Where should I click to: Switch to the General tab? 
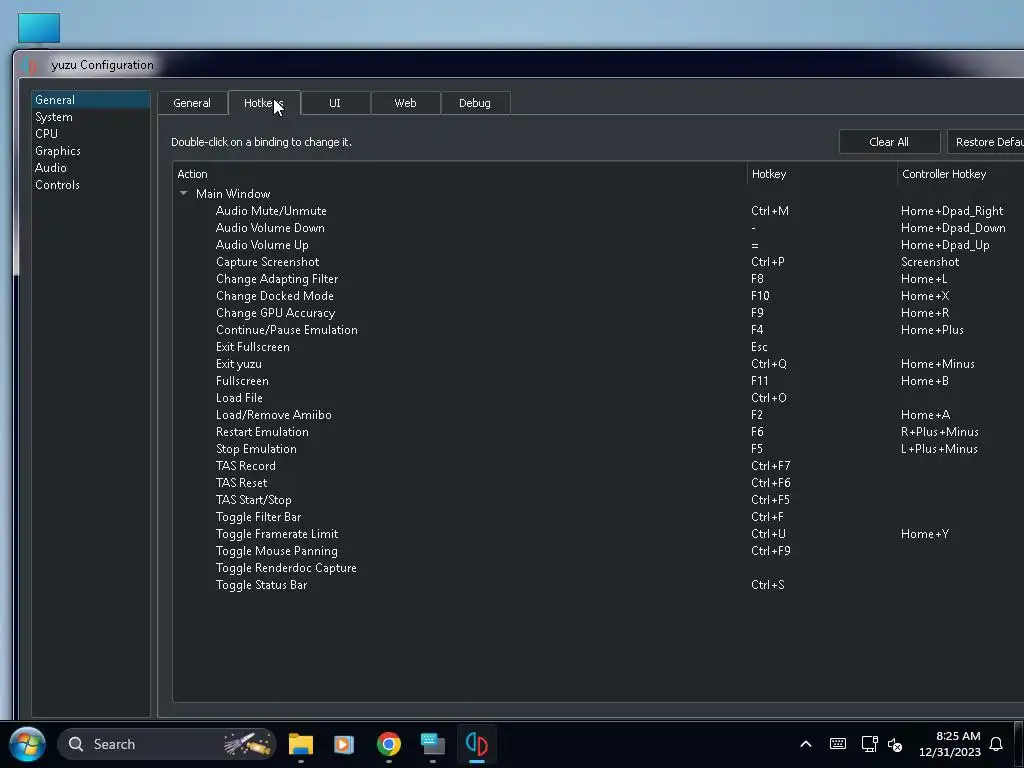(192, 103)
